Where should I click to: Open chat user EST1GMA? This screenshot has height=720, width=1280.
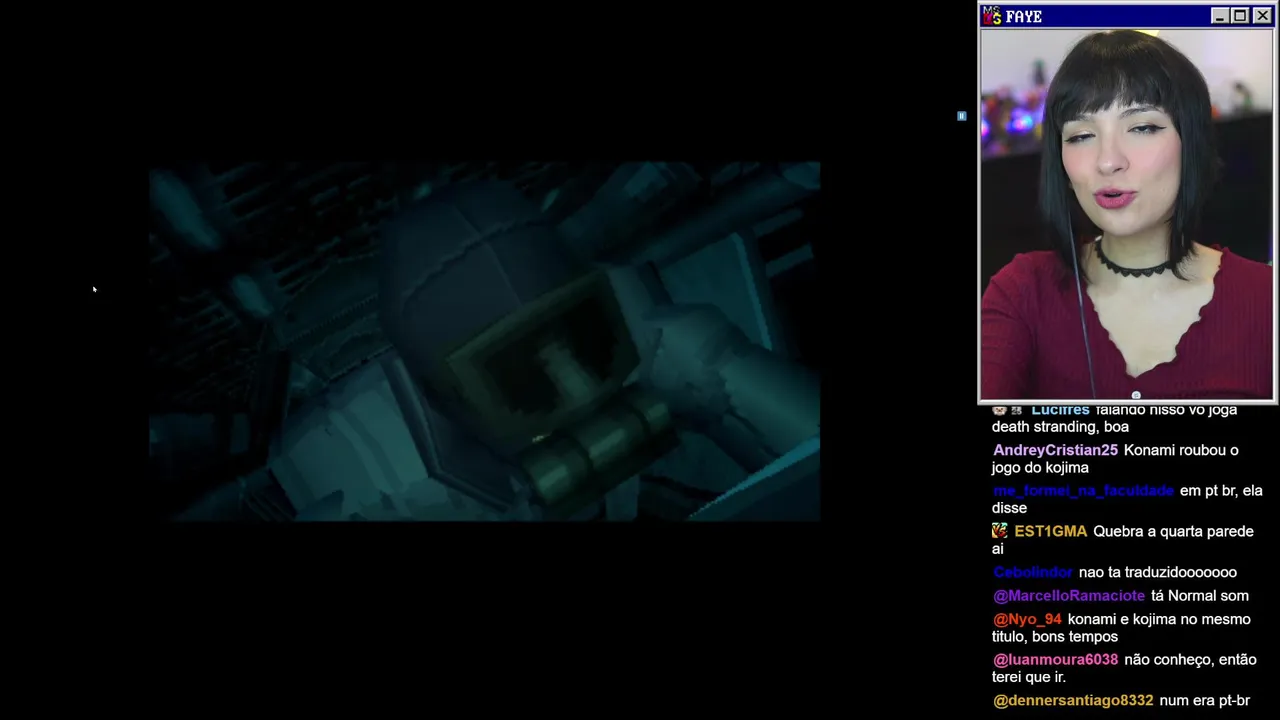click(x=1050, y=532)
